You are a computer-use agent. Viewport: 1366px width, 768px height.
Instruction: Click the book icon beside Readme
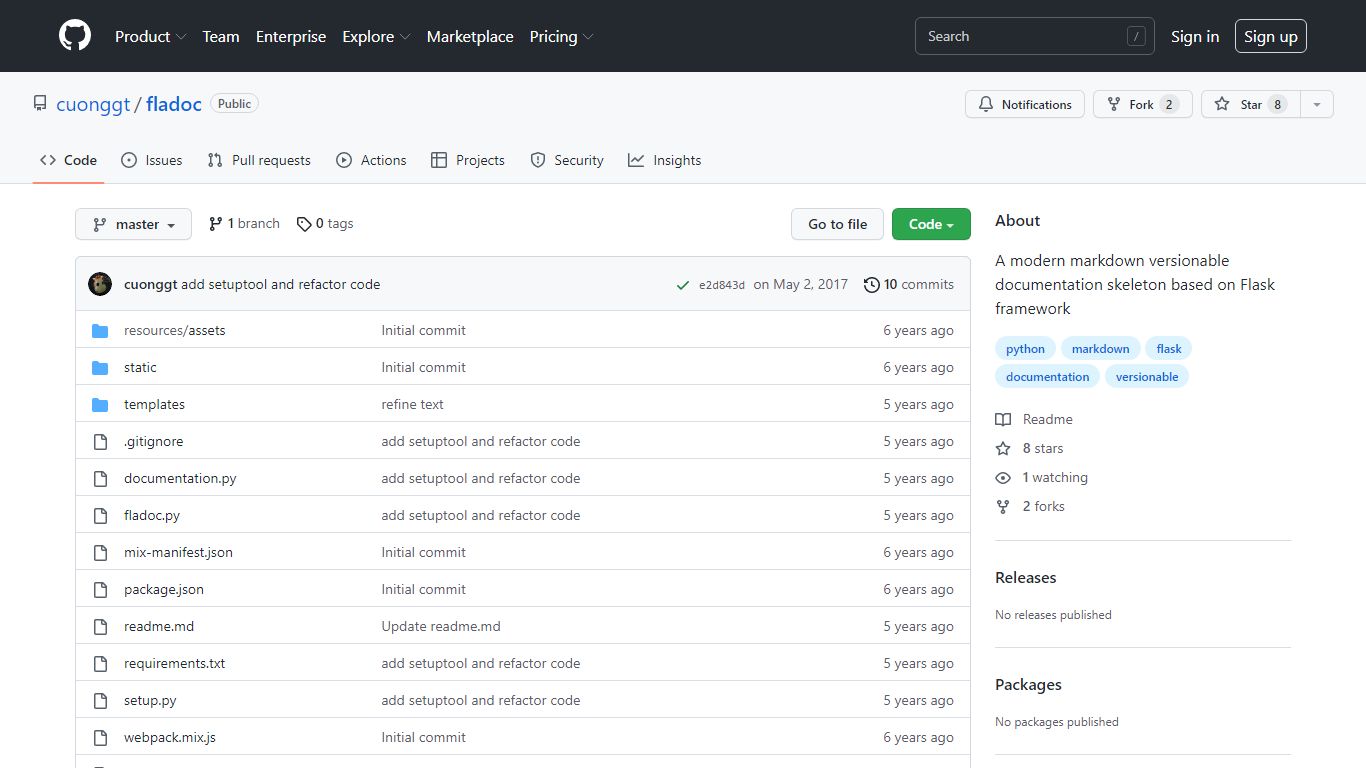(1003, 419)
